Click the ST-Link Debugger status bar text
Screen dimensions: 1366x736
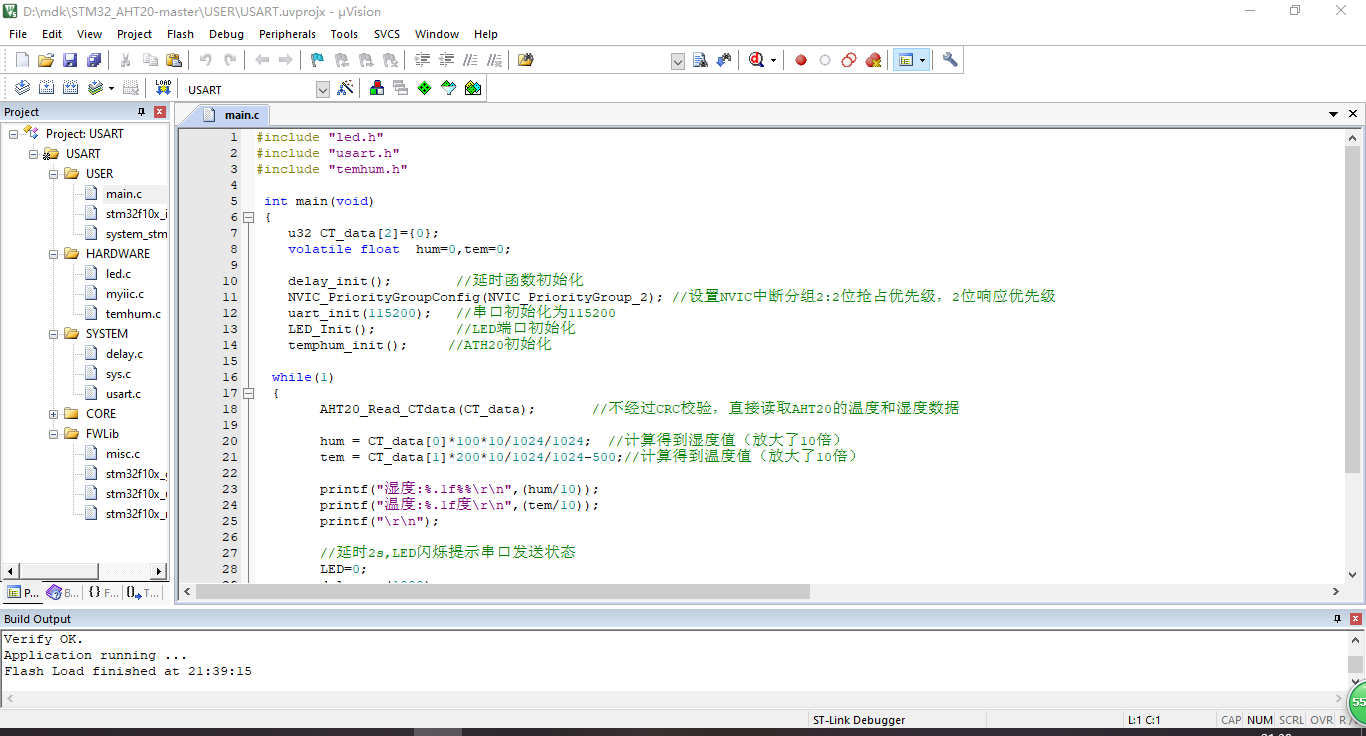[859, 720]
